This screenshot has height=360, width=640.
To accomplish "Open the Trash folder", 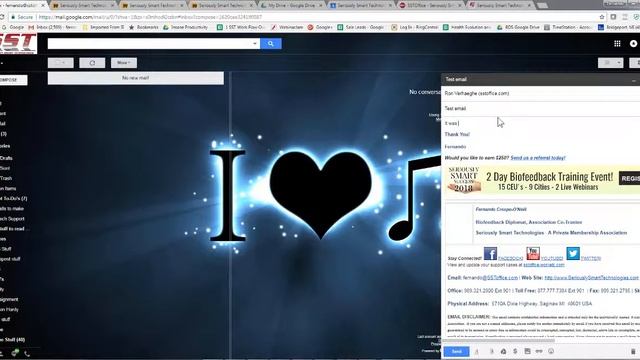I will [x=6, y=178].
